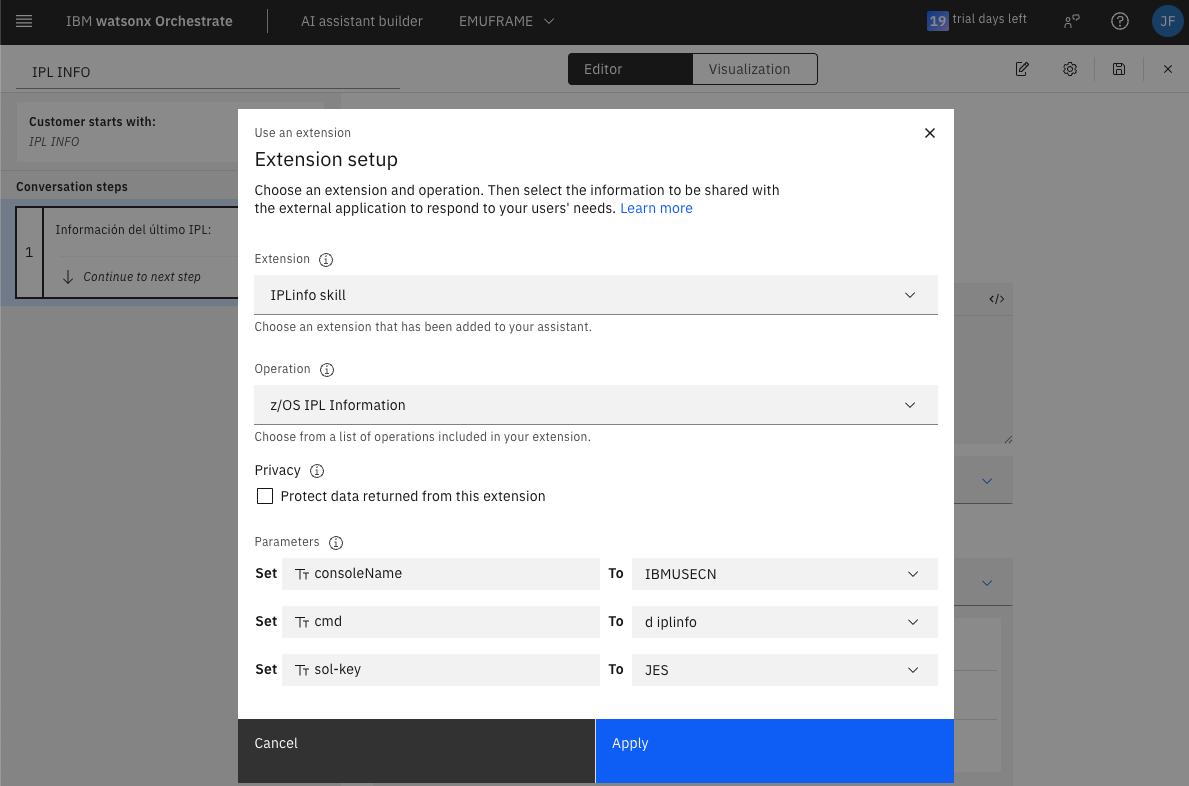Image resolution: width=1189 pixels, height=786 pixels.
Task: Click the edit pencil icon in toolbar
Action: point(1022,69)
